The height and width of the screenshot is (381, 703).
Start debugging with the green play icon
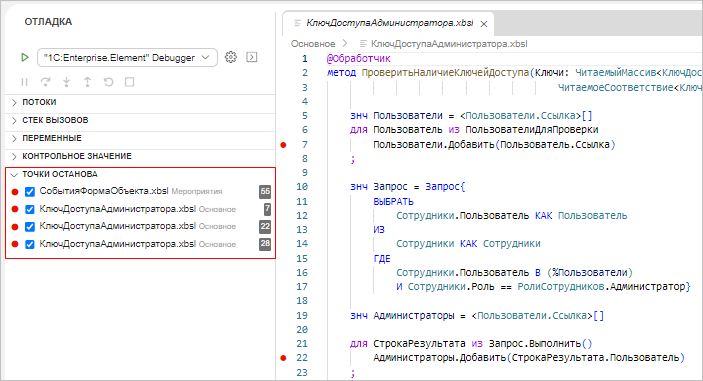point(25,57)
